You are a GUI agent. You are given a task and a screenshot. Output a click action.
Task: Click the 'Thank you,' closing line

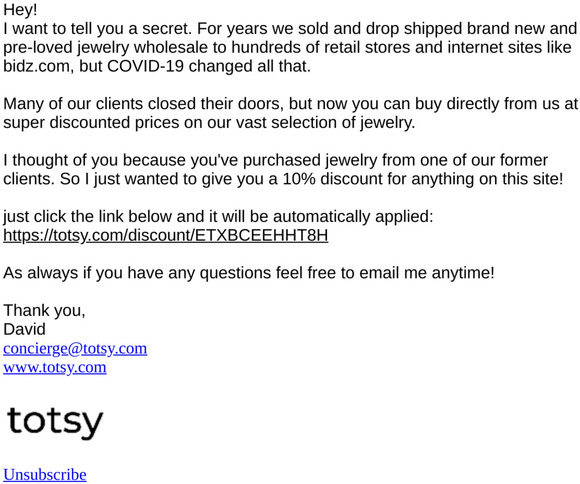point(44,310)
